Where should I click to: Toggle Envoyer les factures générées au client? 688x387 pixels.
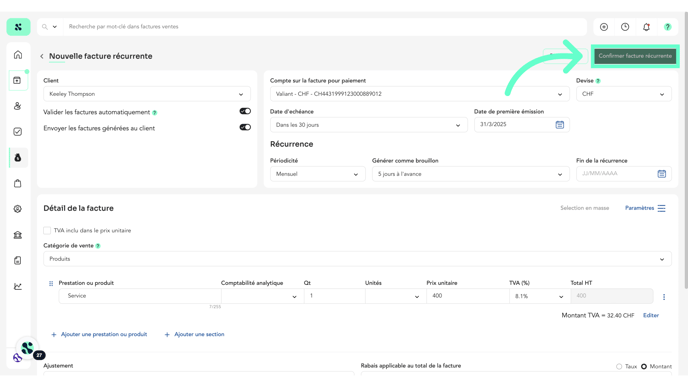coord(245,127)
